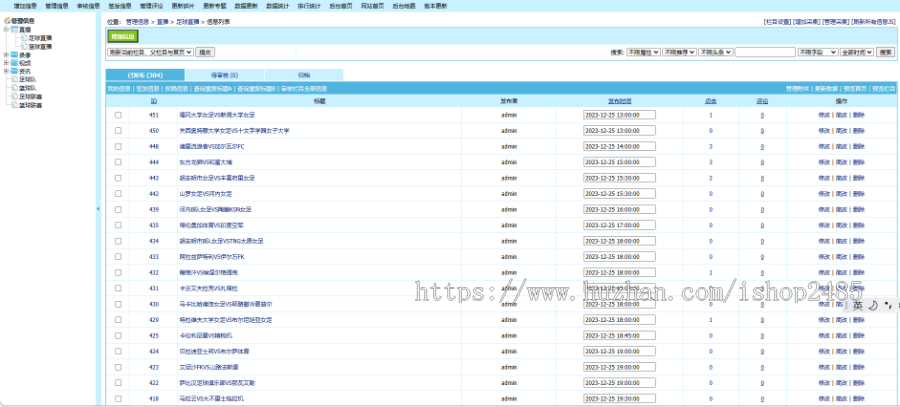Open the 不限头条 search dropdown
Viewport: 900px width, 407px height.
[x=716, y=52]
